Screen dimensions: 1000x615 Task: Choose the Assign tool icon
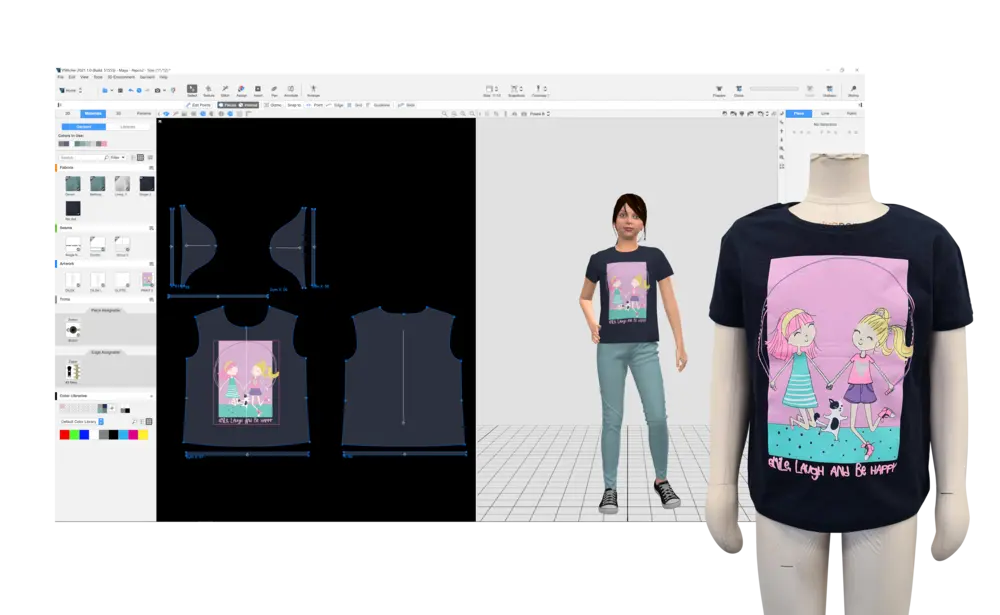pyautogui.click(x=241, y=90)
